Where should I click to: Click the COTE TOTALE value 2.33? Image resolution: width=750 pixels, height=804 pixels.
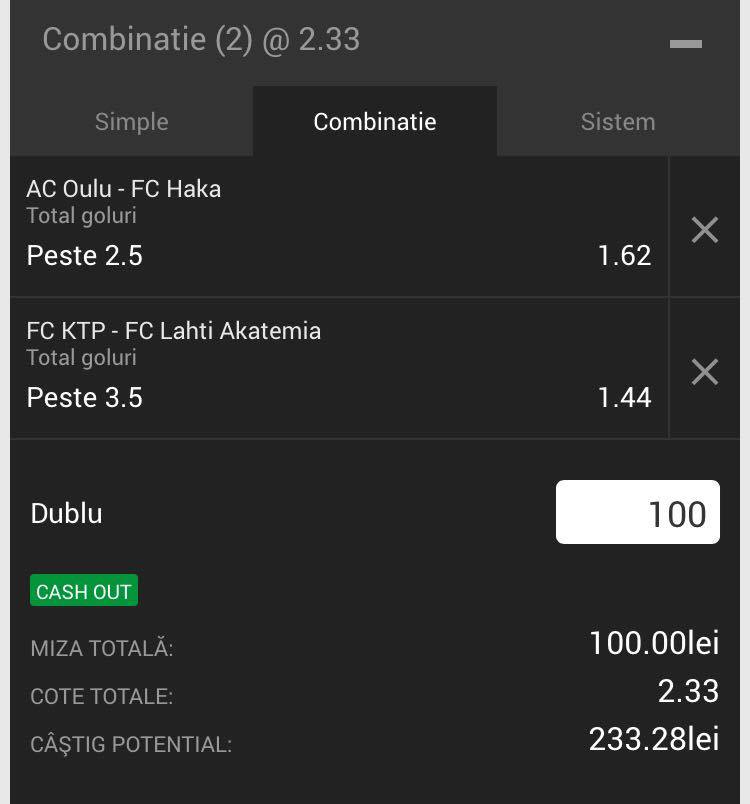(688, 691)
